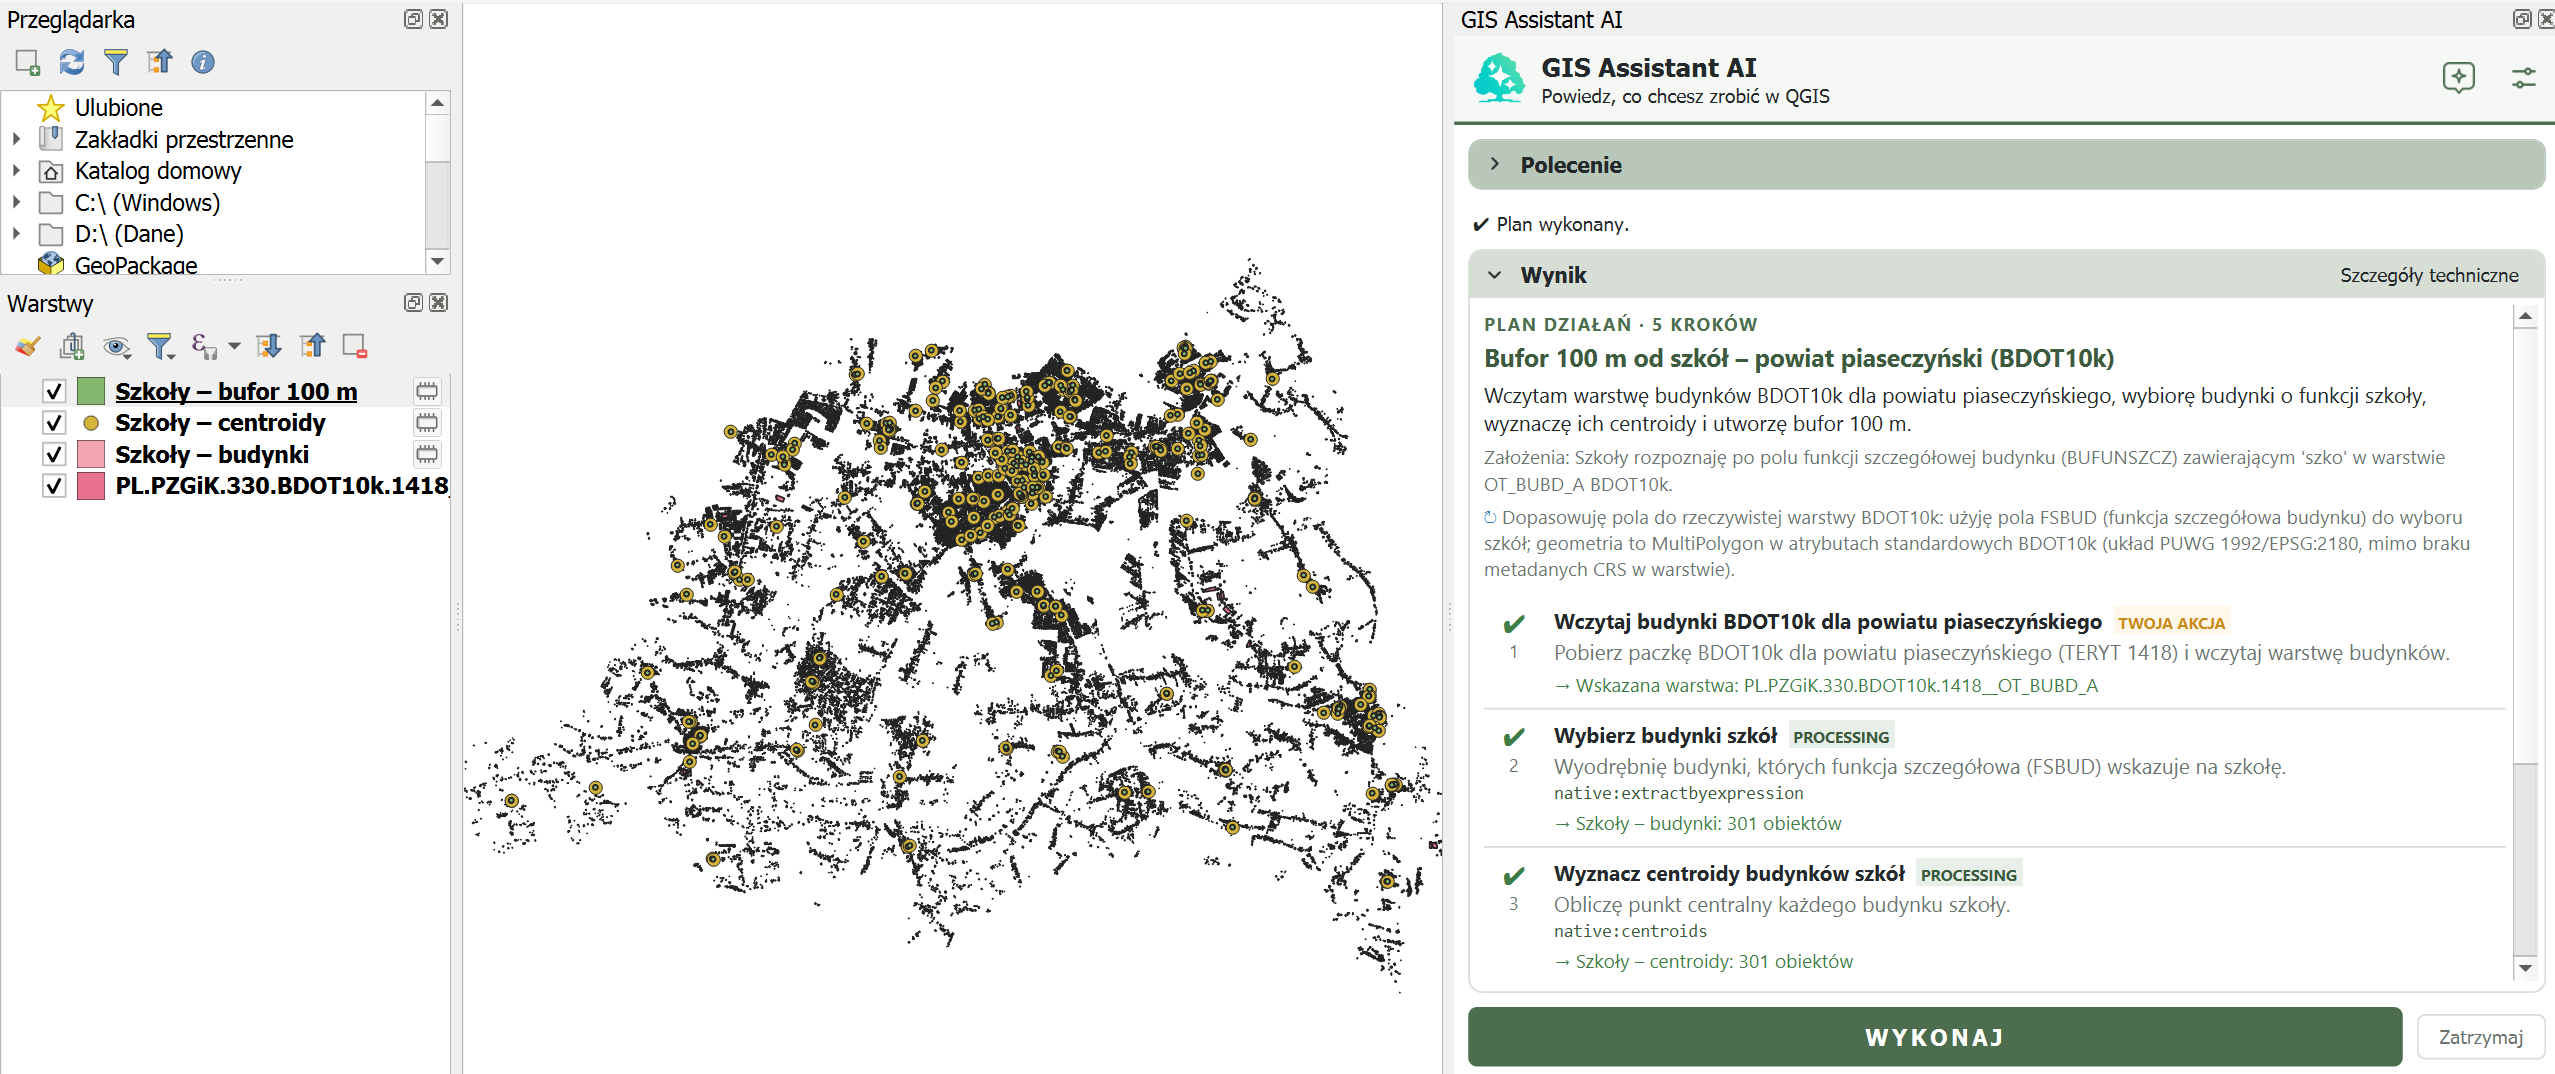
Task: Click the memory layer indicator for Szkoły – bufor 100 m
Action: tap(427, 391)
